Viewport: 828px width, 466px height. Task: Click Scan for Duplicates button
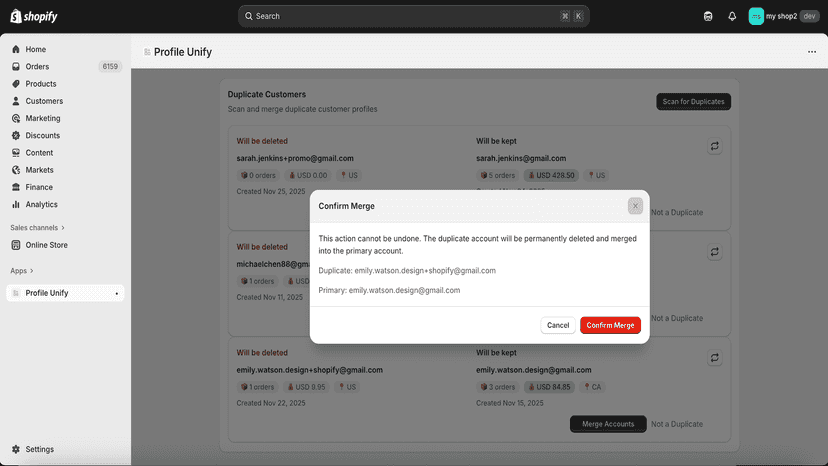(693, 101)
